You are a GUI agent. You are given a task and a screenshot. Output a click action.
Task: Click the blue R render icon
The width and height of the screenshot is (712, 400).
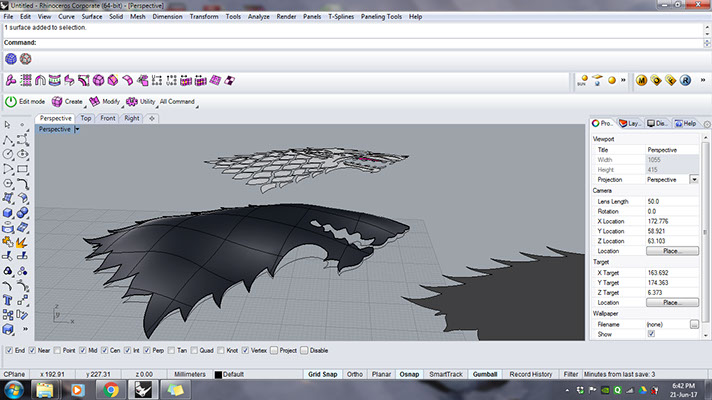[685, 80]
